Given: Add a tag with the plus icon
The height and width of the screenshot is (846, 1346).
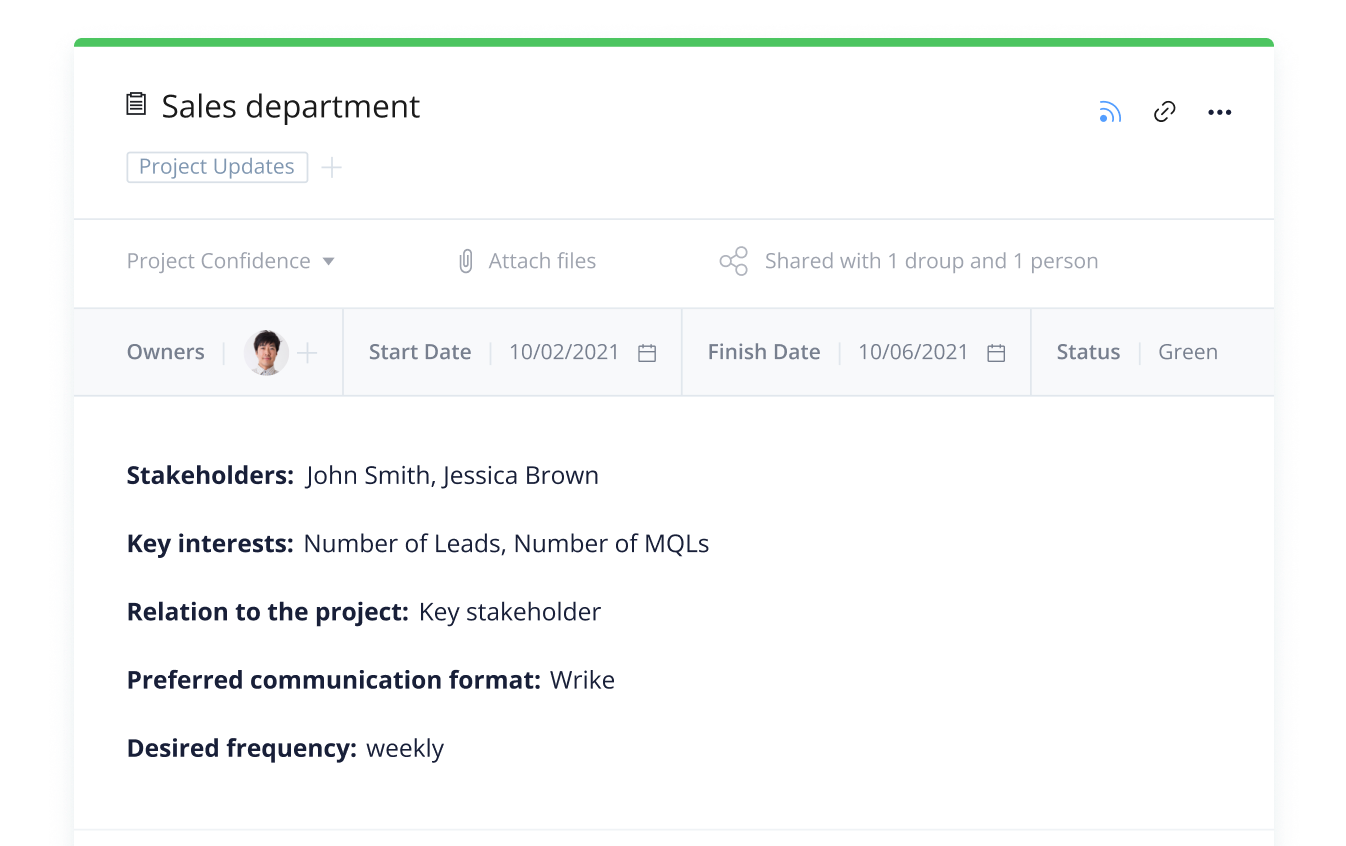Looking at the screenshot, I should [331, 167].
